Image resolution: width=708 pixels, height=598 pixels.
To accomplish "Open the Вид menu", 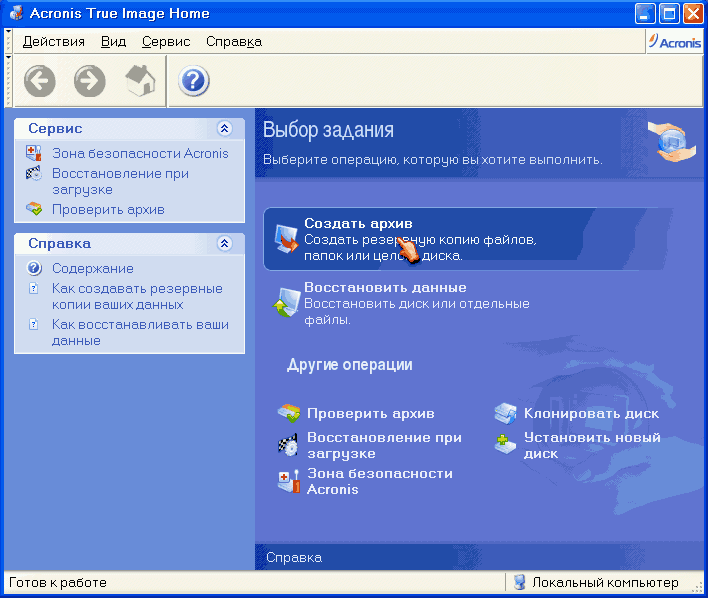I will coord(113,41).
